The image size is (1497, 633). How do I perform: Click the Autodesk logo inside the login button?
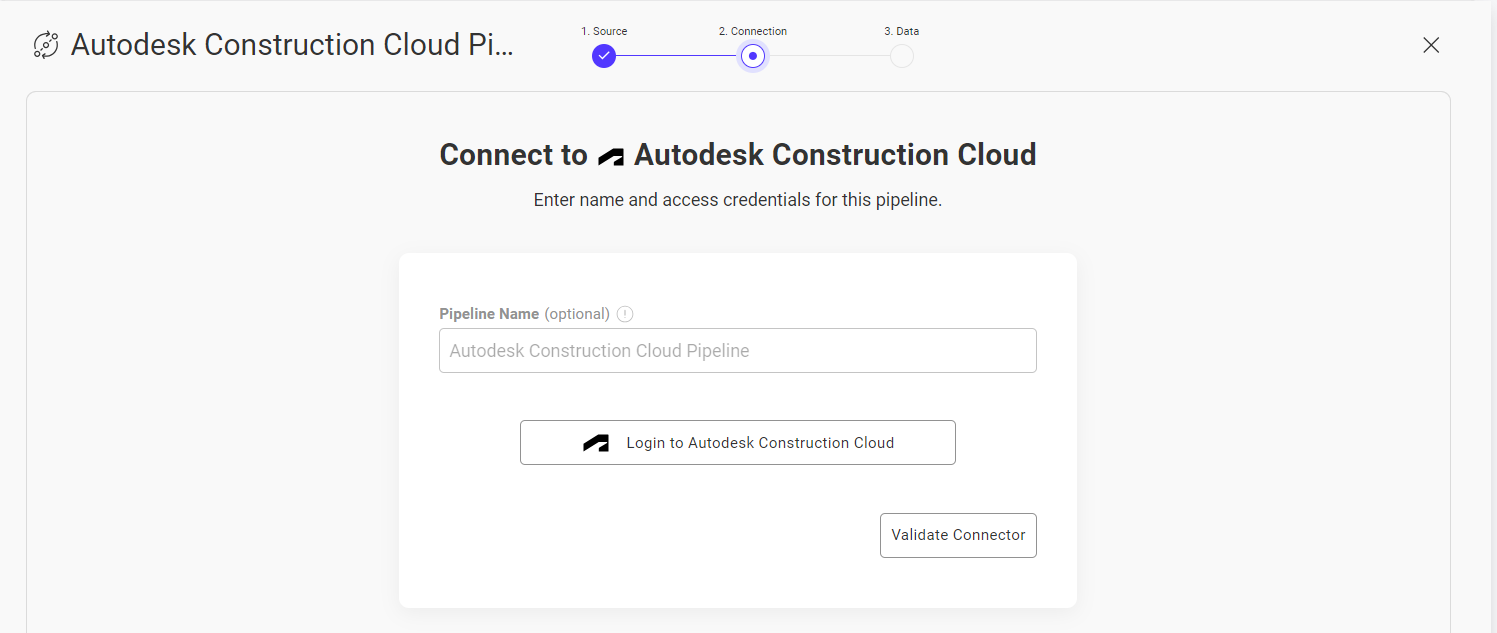pos(596,443)
